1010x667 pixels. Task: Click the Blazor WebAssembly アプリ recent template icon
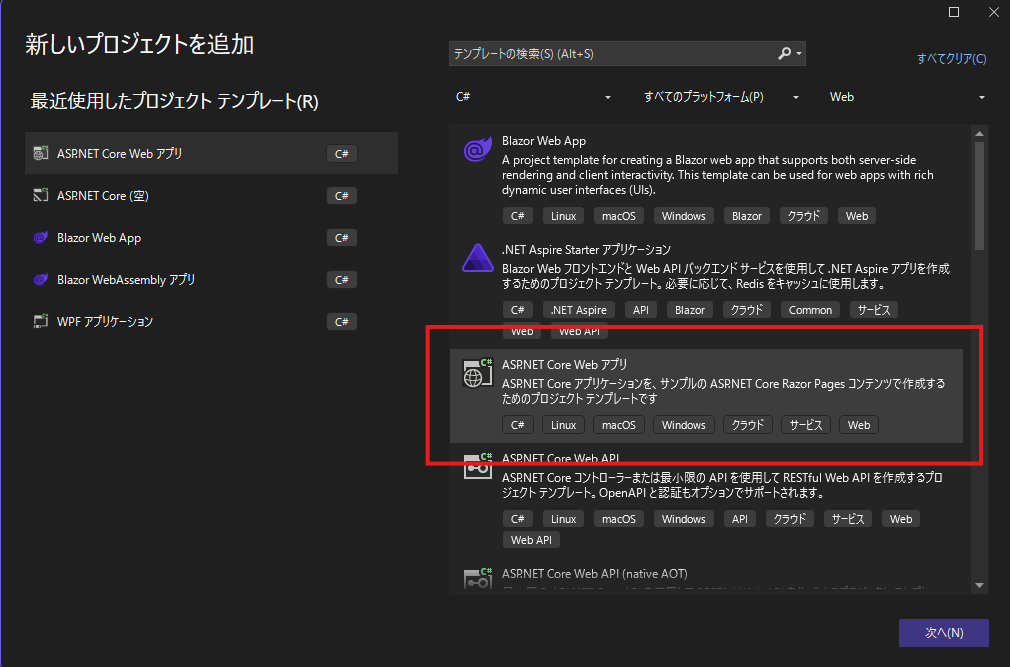pos(41,279)
